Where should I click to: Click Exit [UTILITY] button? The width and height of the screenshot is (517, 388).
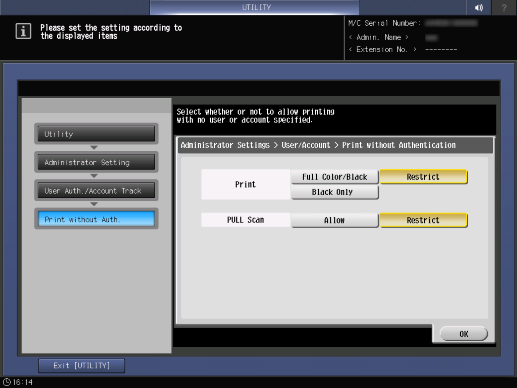[x=82, y=366]
